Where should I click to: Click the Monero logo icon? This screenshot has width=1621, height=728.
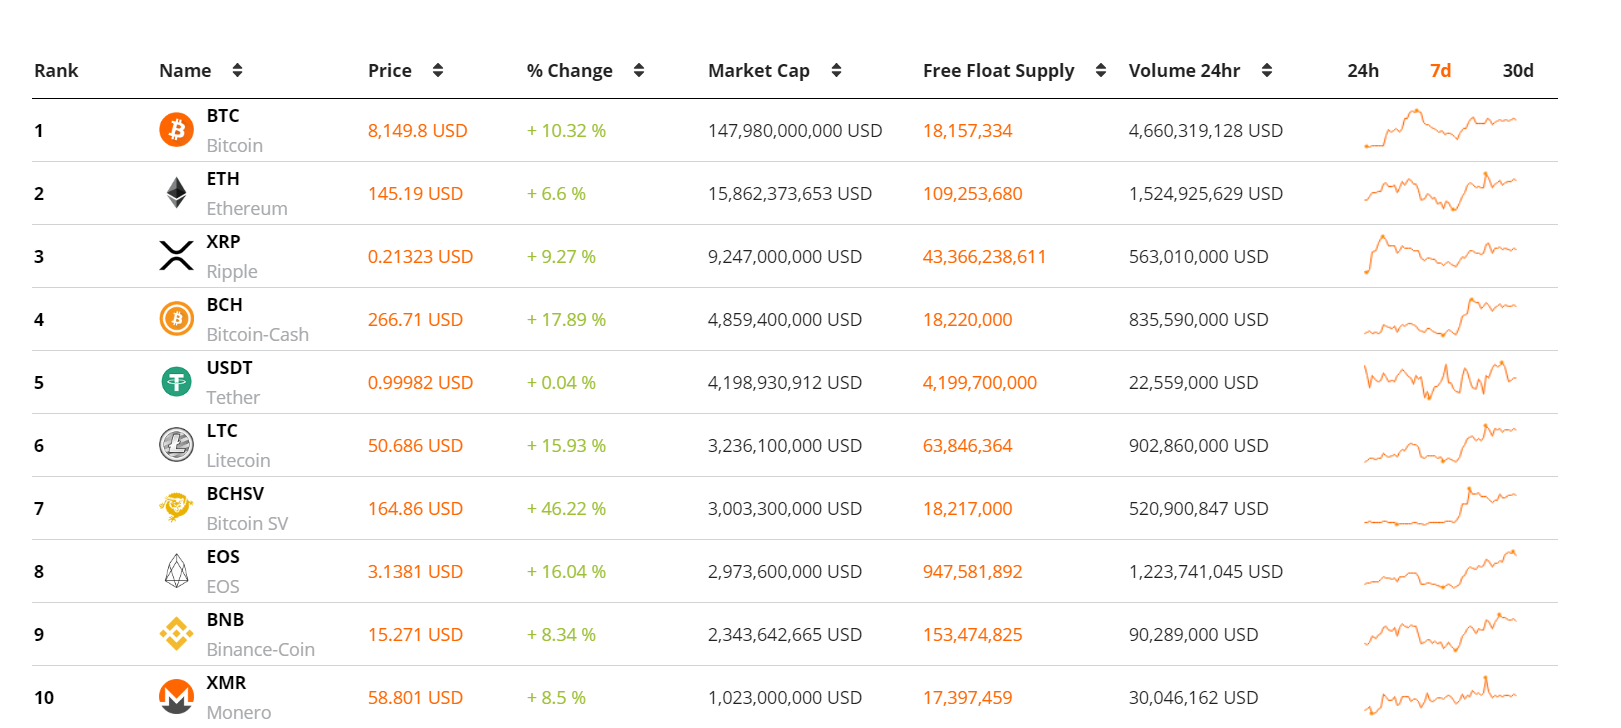click(177, 696)
